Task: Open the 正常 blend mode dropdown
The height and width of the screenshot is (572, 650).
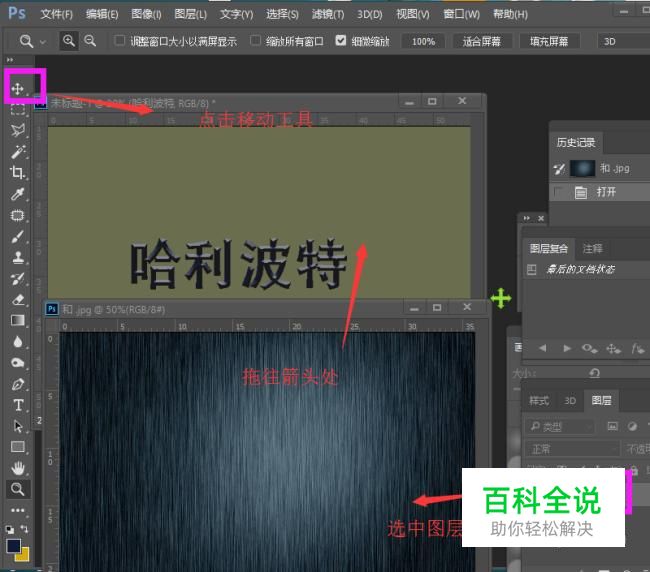Action: [572, 449]
